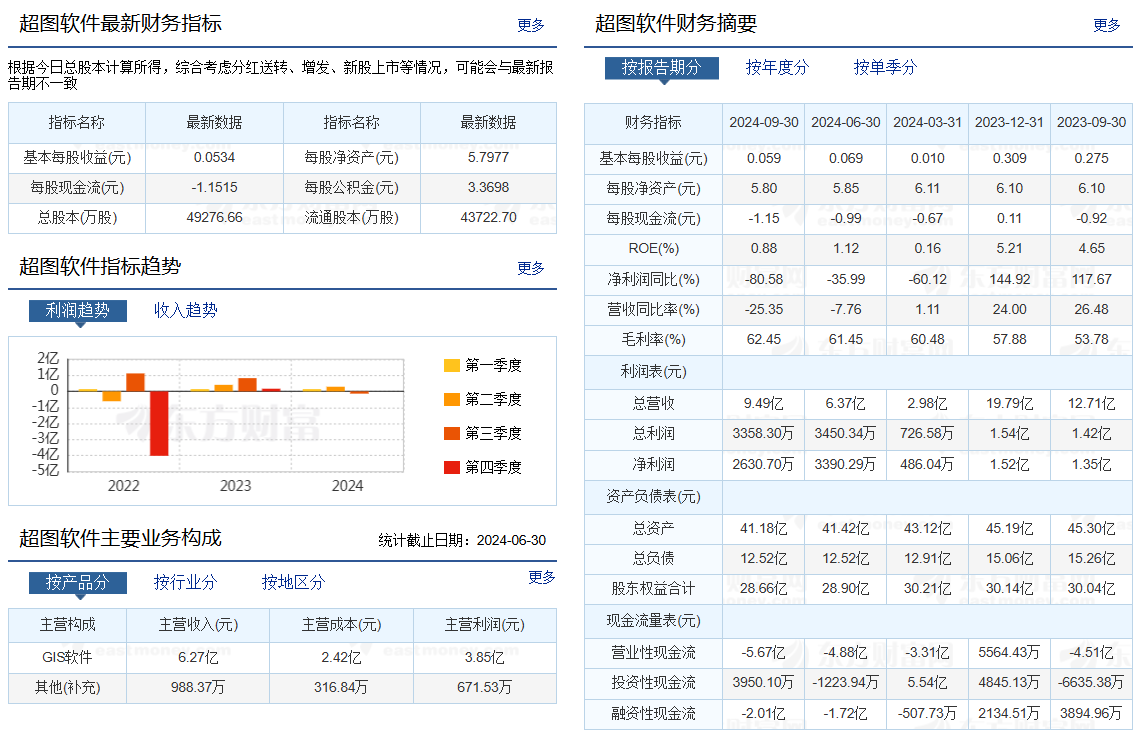The image size is (1142, 739).
Task: Click 每股净资产(元) value 5.7977
Action: [488, 158]
